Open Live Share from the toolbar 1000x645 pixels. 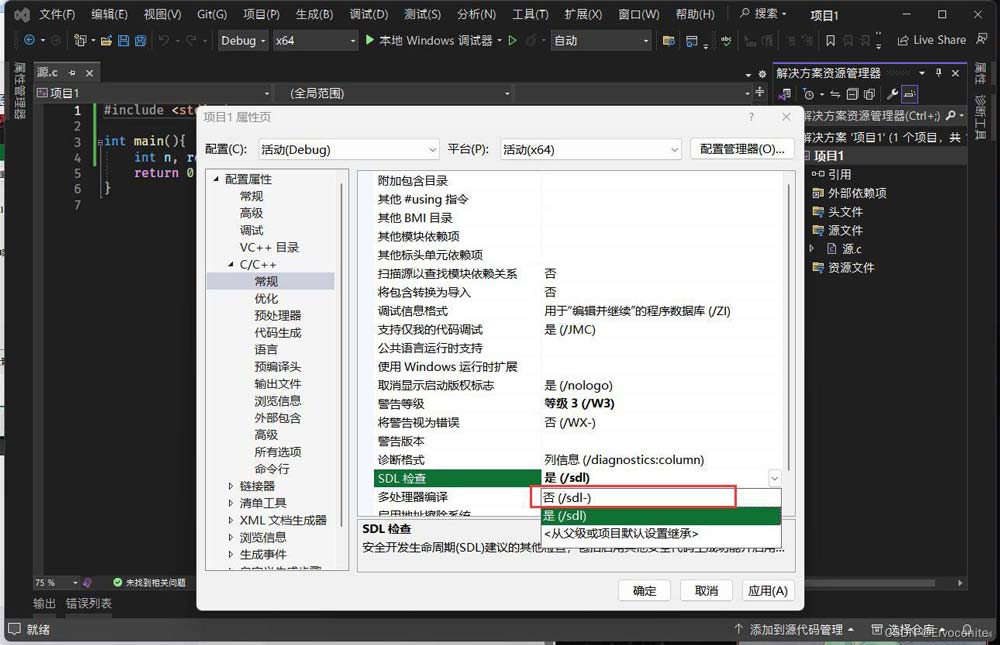click(932, 40)
